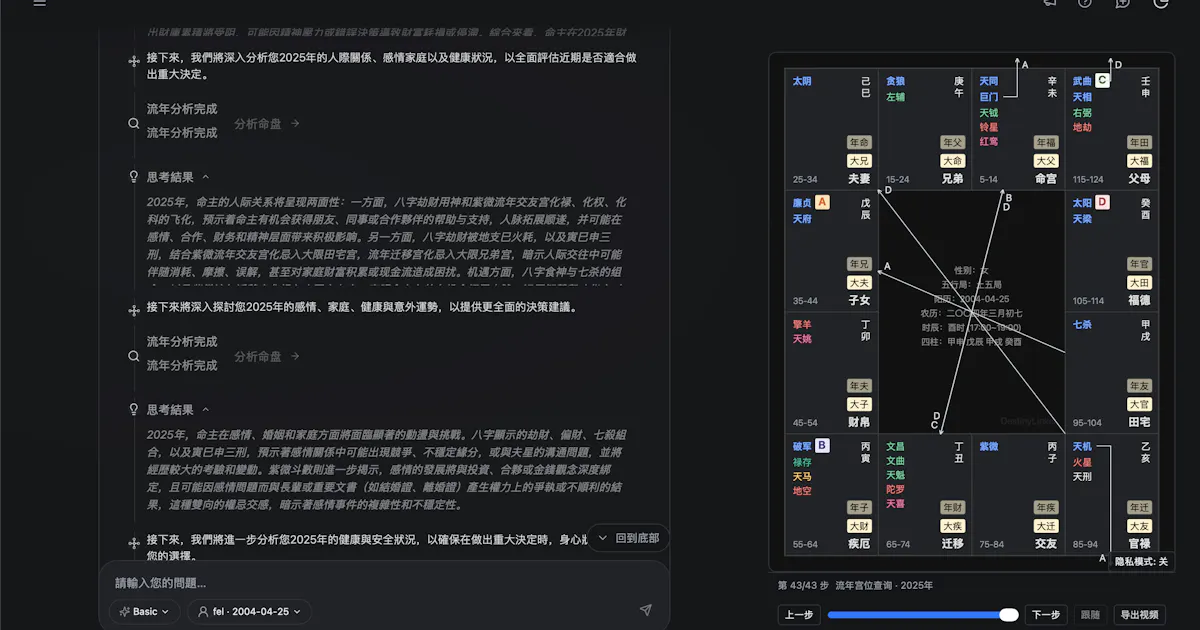Click the lightbulb icon beside first 思考結果
The image size is (1200, 630).
pyautogui.click(x=133, y=176)
